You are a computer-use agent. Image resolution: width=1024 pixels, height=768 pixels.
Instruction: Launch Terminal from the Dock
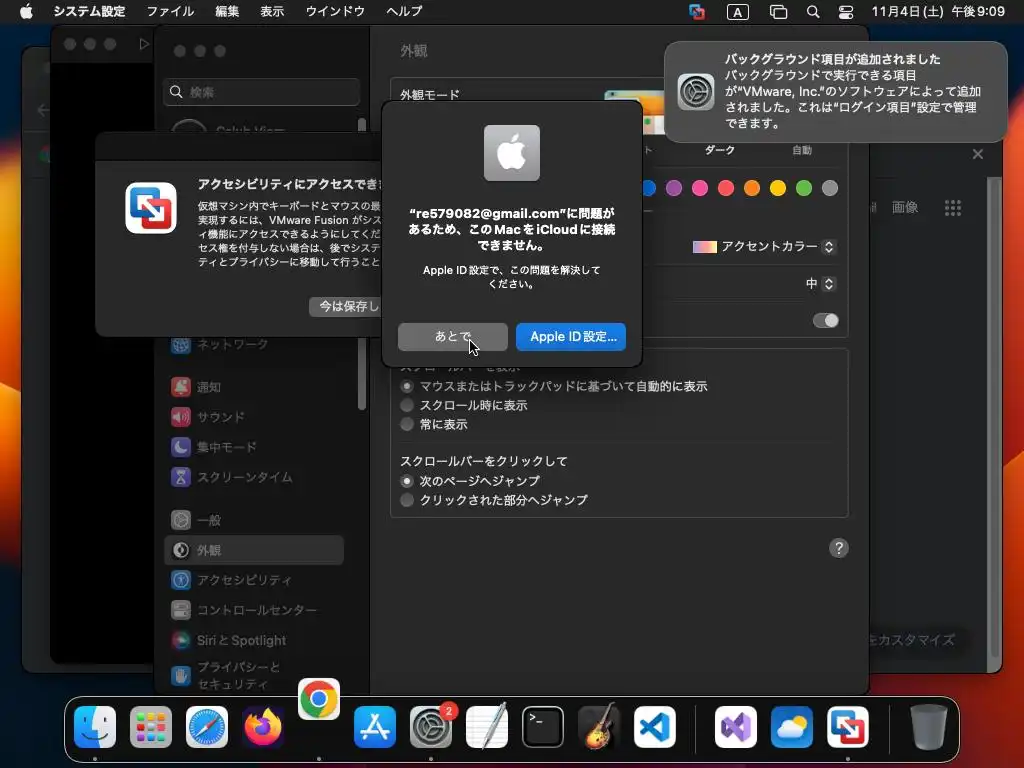543,727
